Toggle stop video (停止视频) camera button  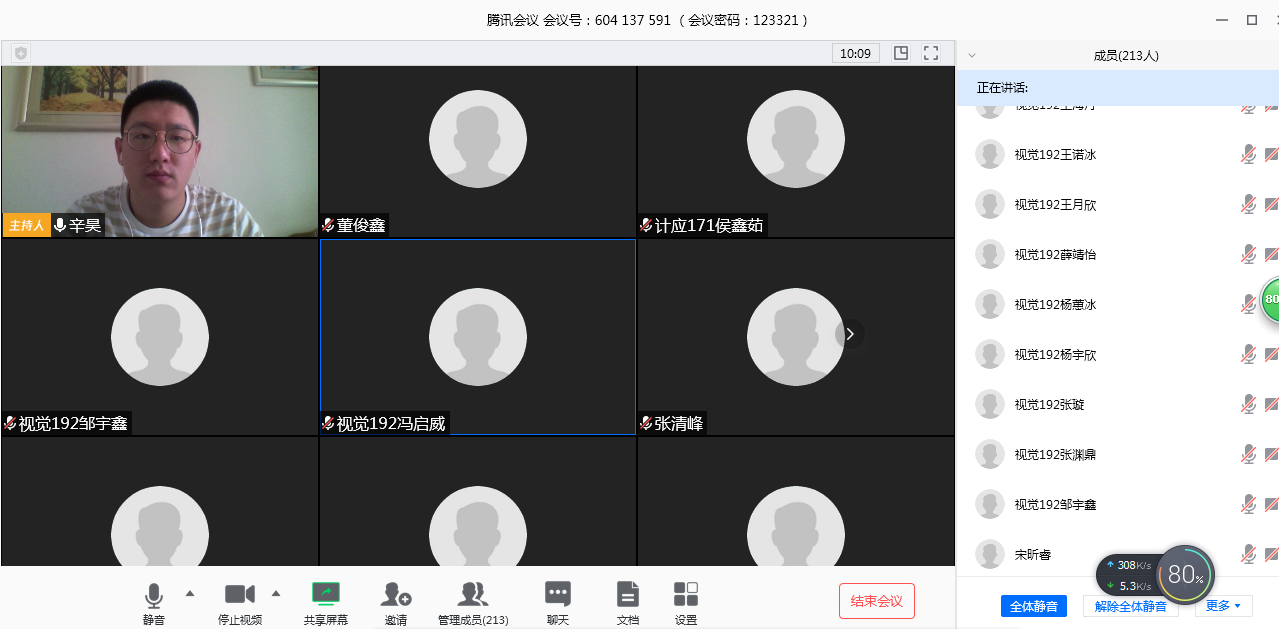point(240,595)
